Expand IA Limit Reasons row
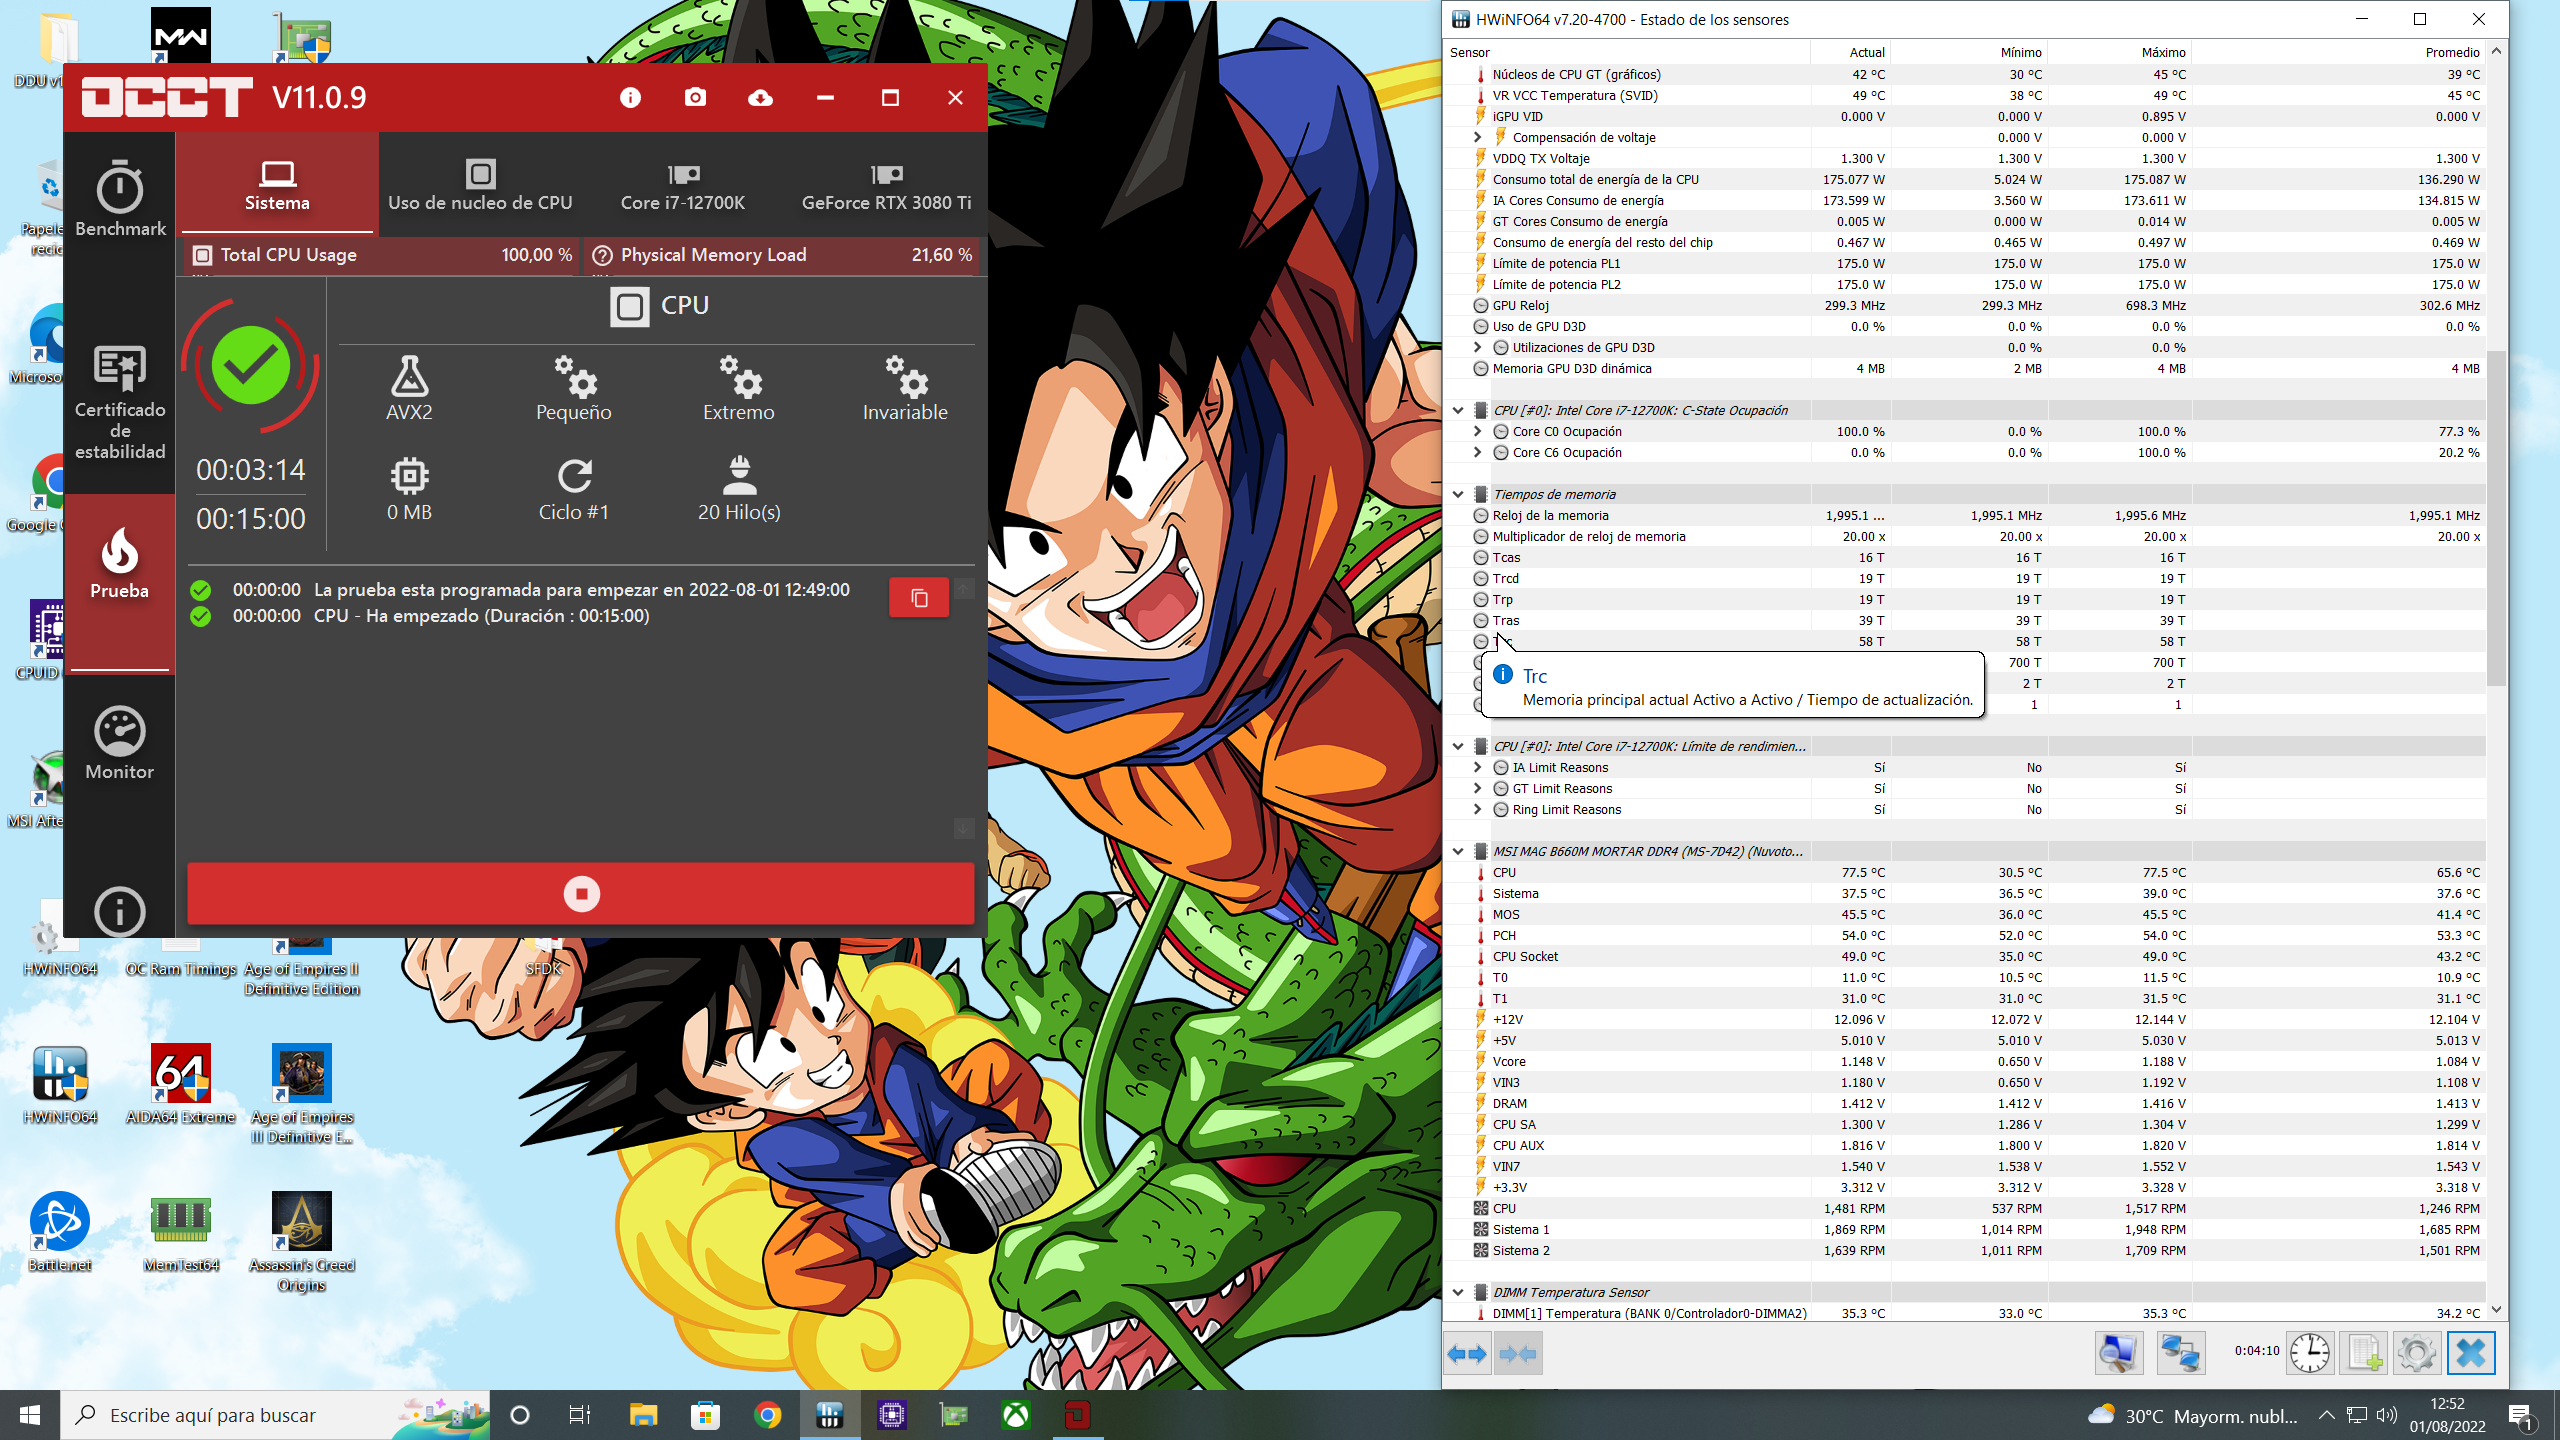This screenshot has width=2560, height=1440. pos(1477,767)
